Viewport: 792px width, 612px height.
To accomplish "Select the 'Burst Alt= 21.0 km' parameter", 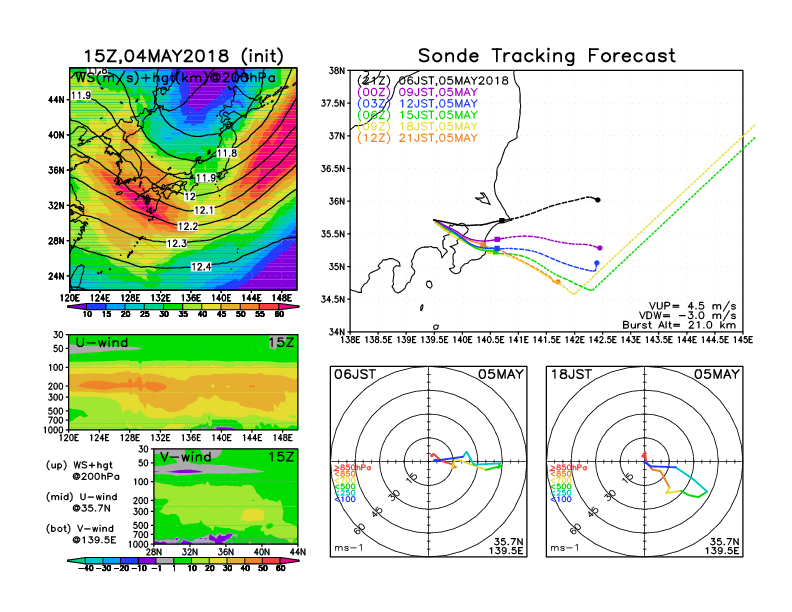I will [679, 325].
